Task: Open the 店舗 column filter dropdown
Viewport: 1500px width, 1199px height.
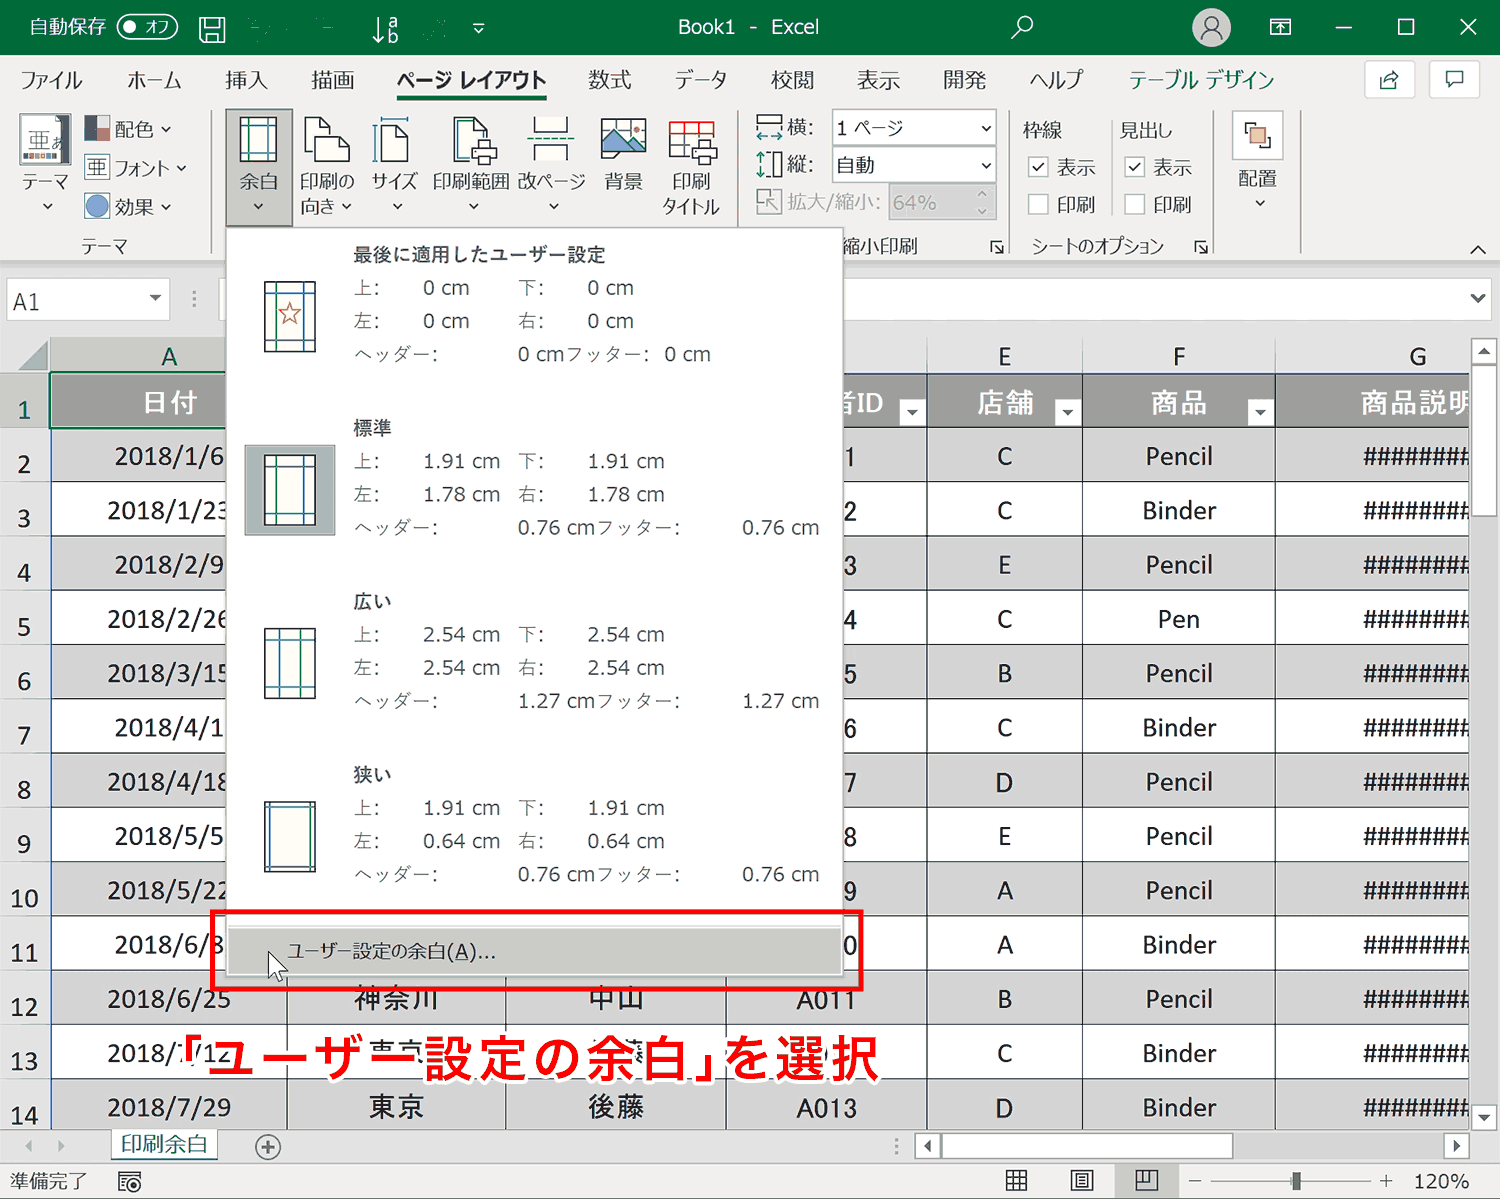Action: [x=1068, y=412]
